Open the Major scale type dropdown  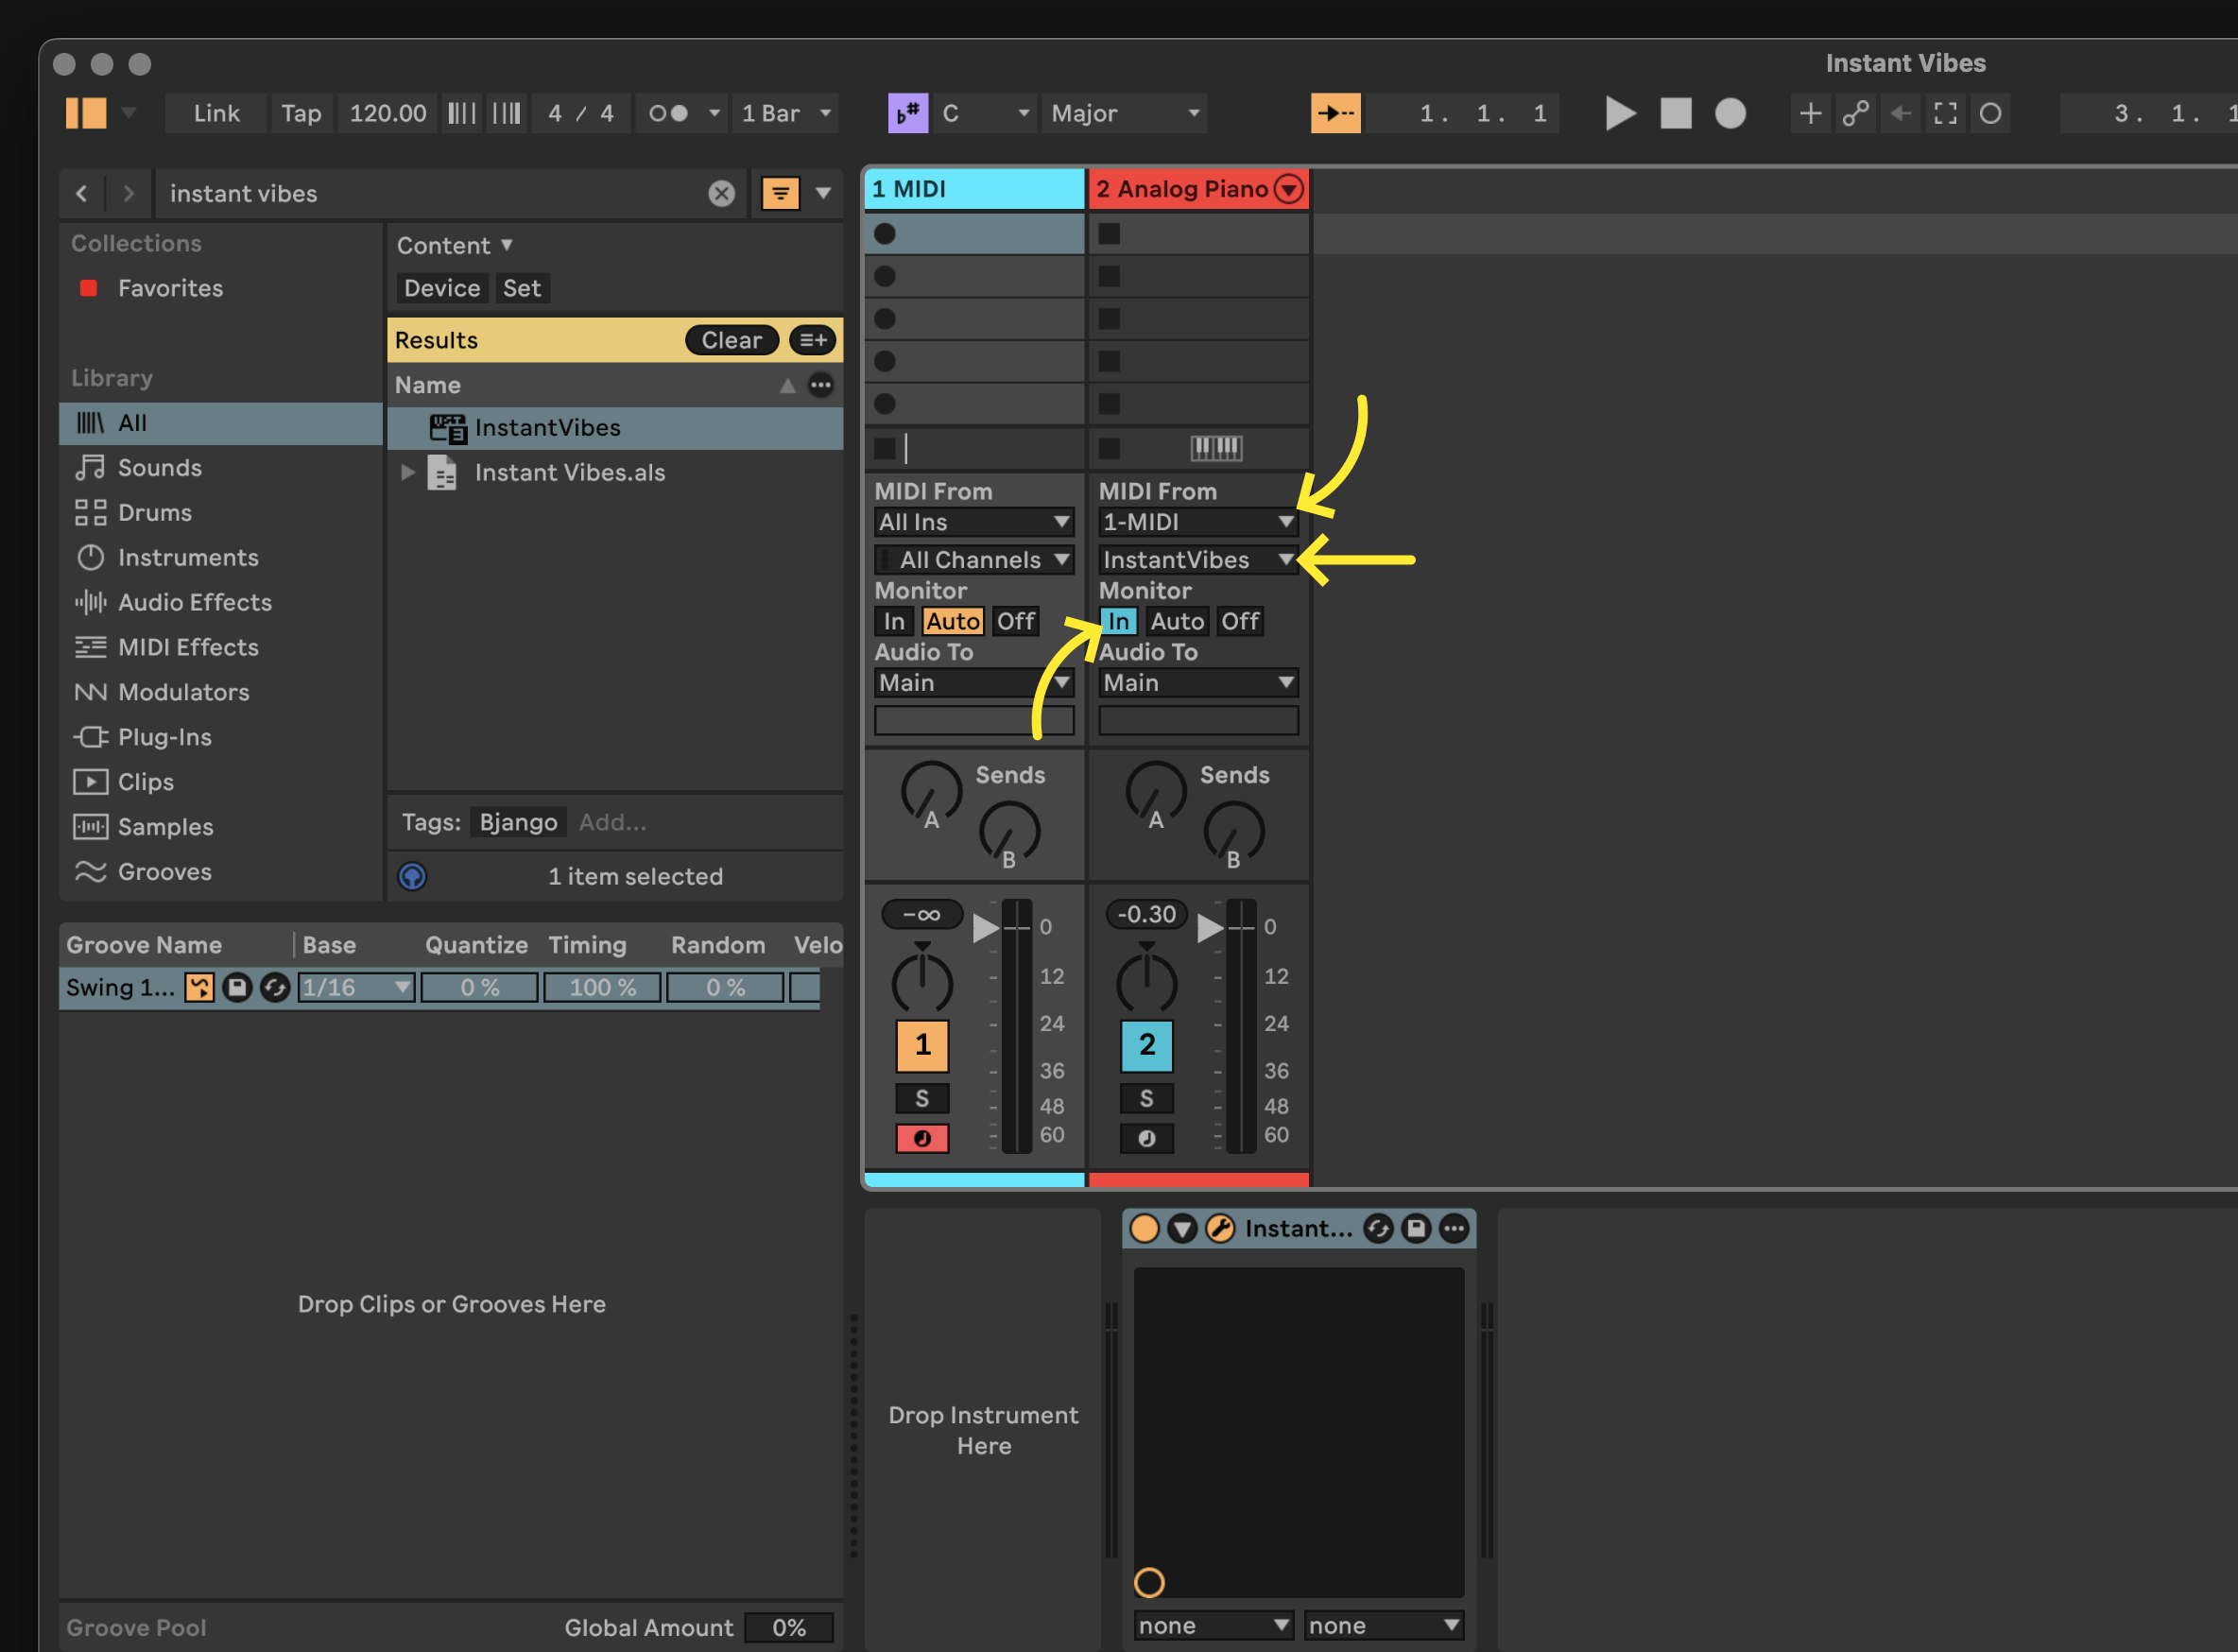click(x=1125, y=113)
